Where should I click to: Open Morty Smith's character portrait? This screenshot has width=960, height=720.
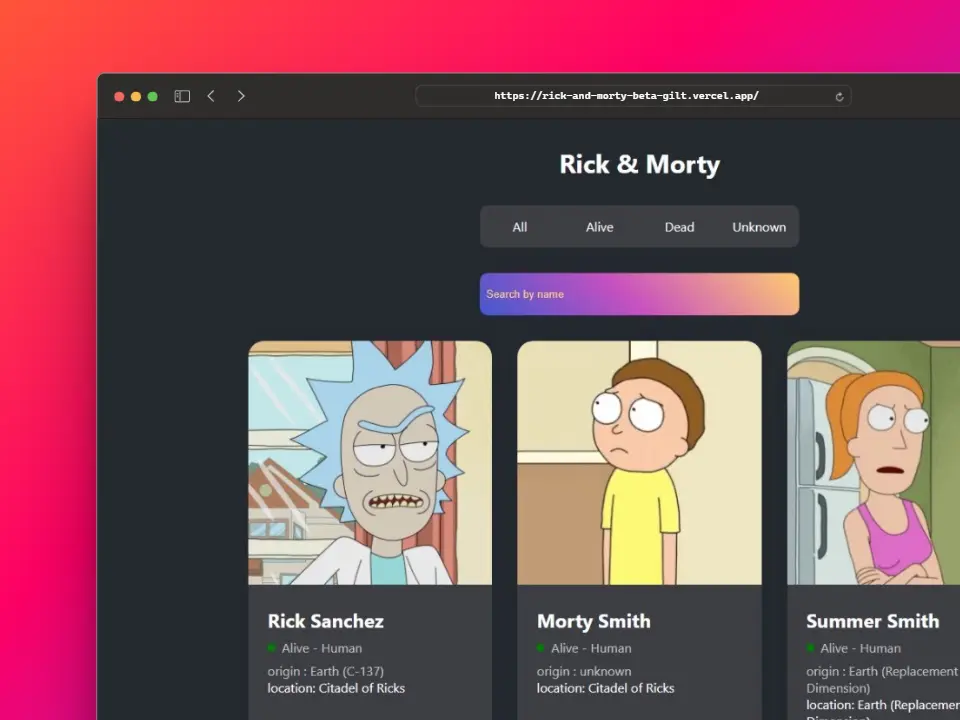[639, 462]
